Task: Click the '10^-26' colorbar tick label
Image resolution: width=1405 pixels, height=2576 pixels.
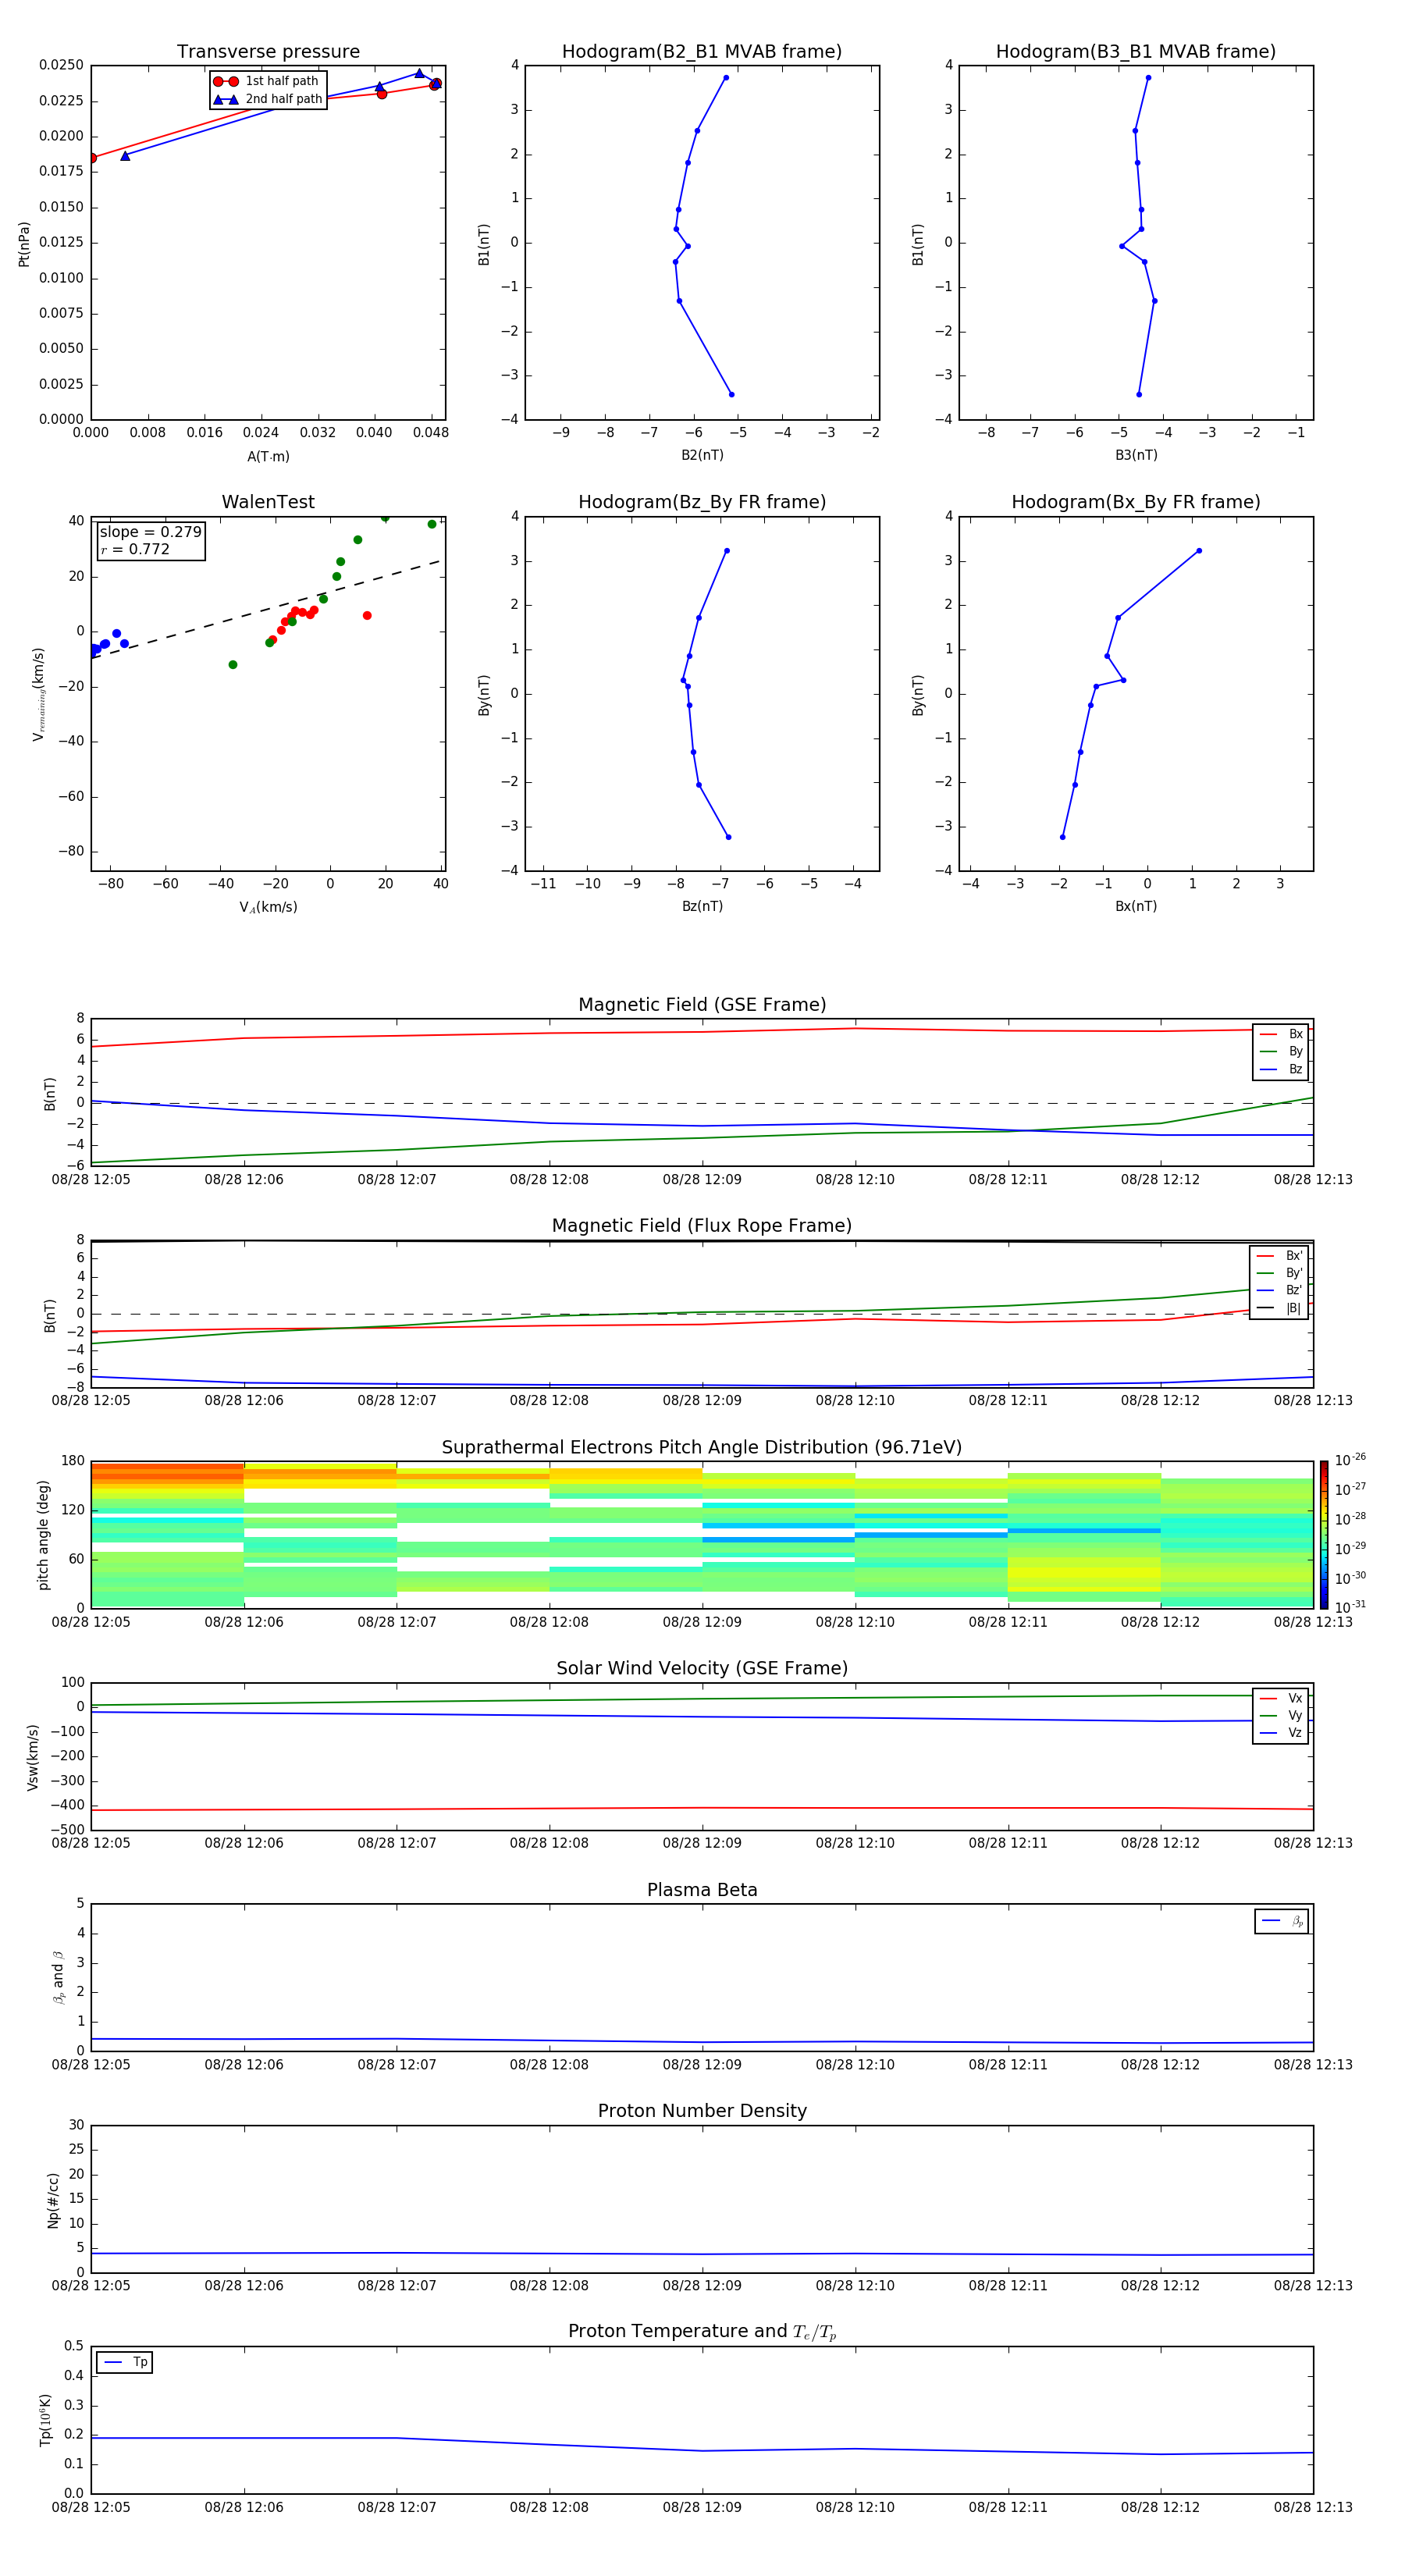Action: pyautogui.click(x=1349, y=1460)
